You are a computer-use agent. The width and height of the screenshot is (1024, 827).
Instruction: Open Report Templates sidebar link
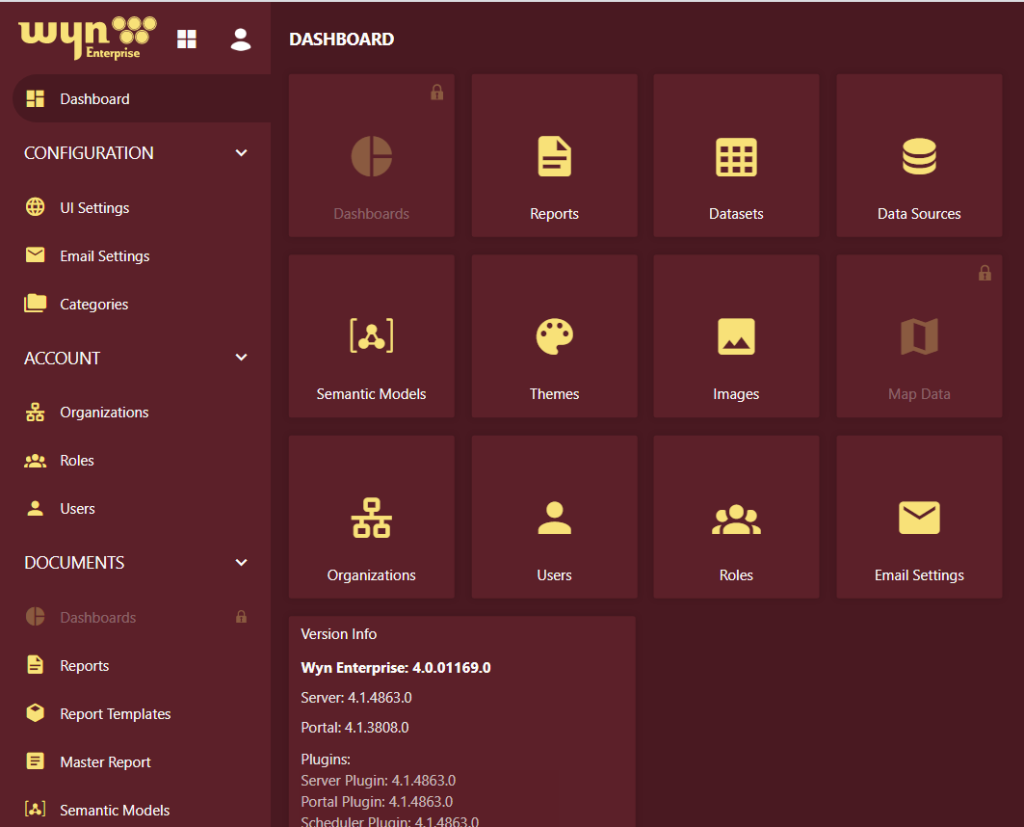click(x=115, y=714)
